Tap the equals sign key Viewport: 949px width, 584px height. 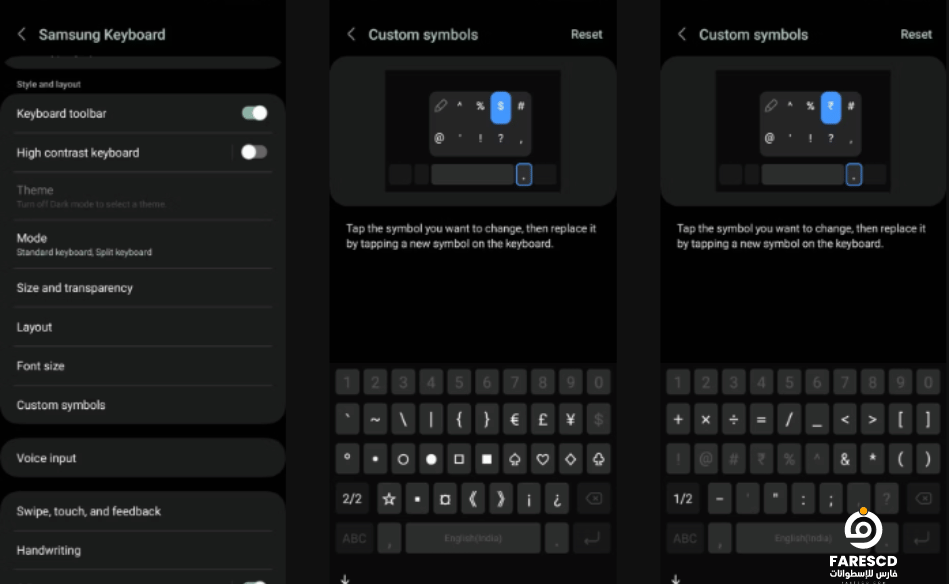pyautogui.click(x=761, y=419)
